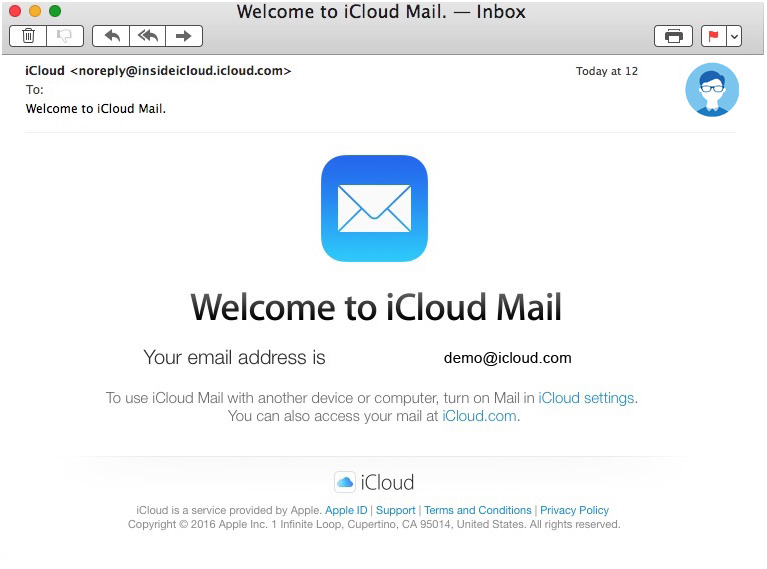Click the 'Welcome to iCloud Mail.' subject line

(96, 109)
